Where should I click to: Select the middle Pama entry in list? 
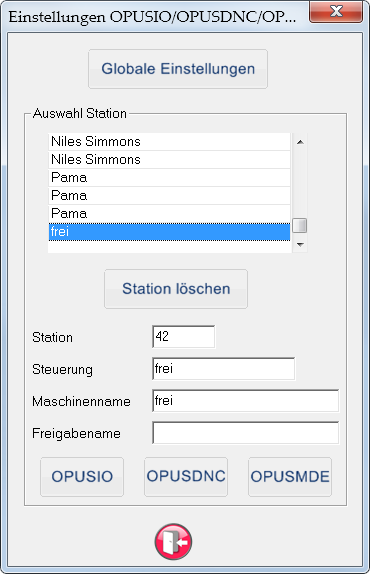pos(169,195)
